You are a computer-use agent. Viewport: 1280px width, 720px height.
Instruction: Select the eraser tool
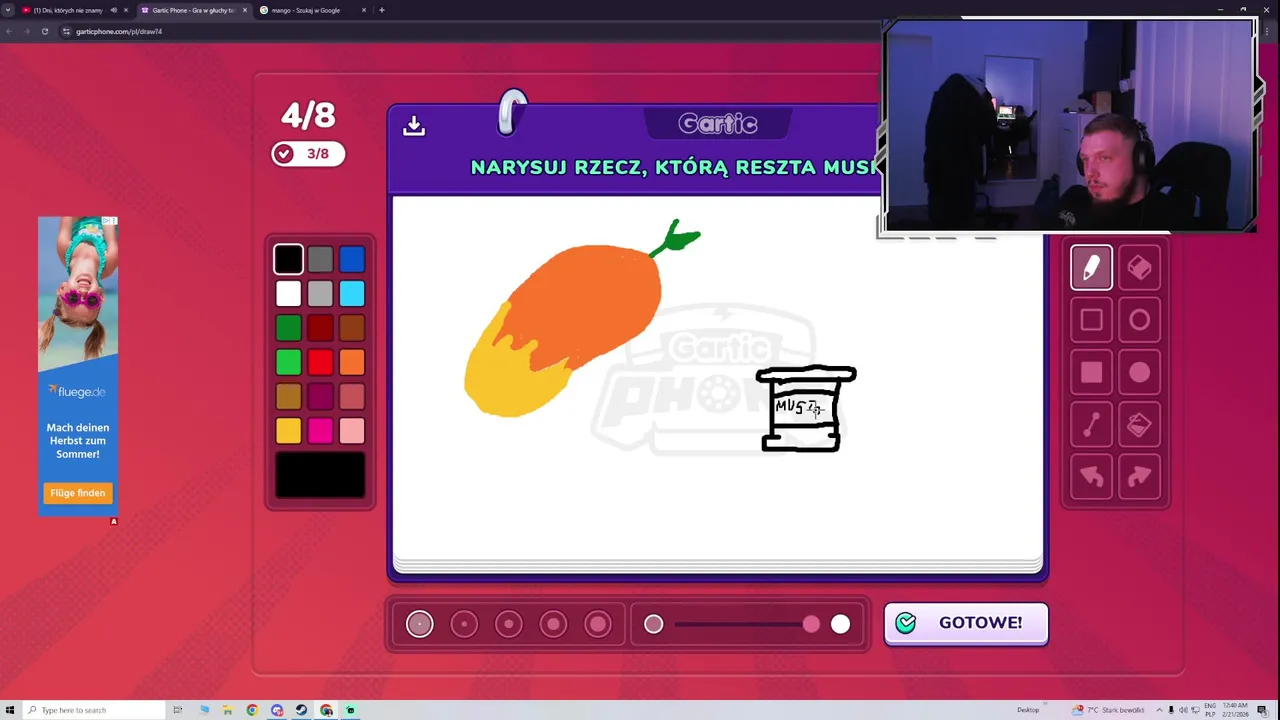[x=1139, y=268]
